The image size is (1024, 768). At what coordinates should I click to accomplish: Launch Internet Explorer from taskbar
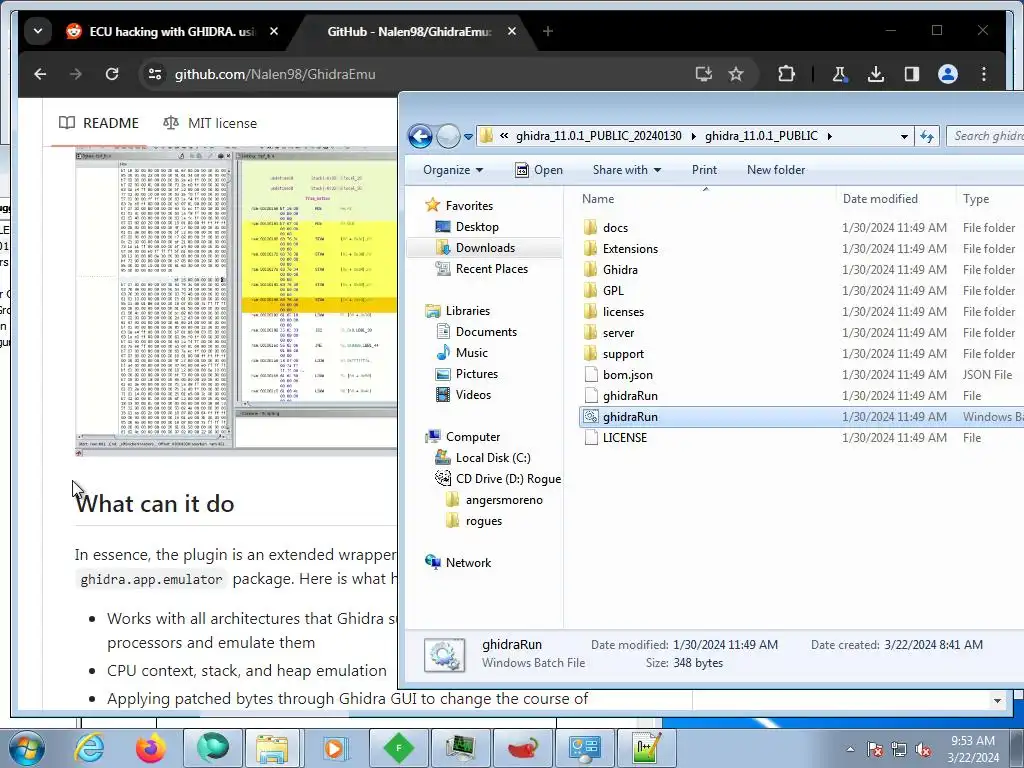89,748
